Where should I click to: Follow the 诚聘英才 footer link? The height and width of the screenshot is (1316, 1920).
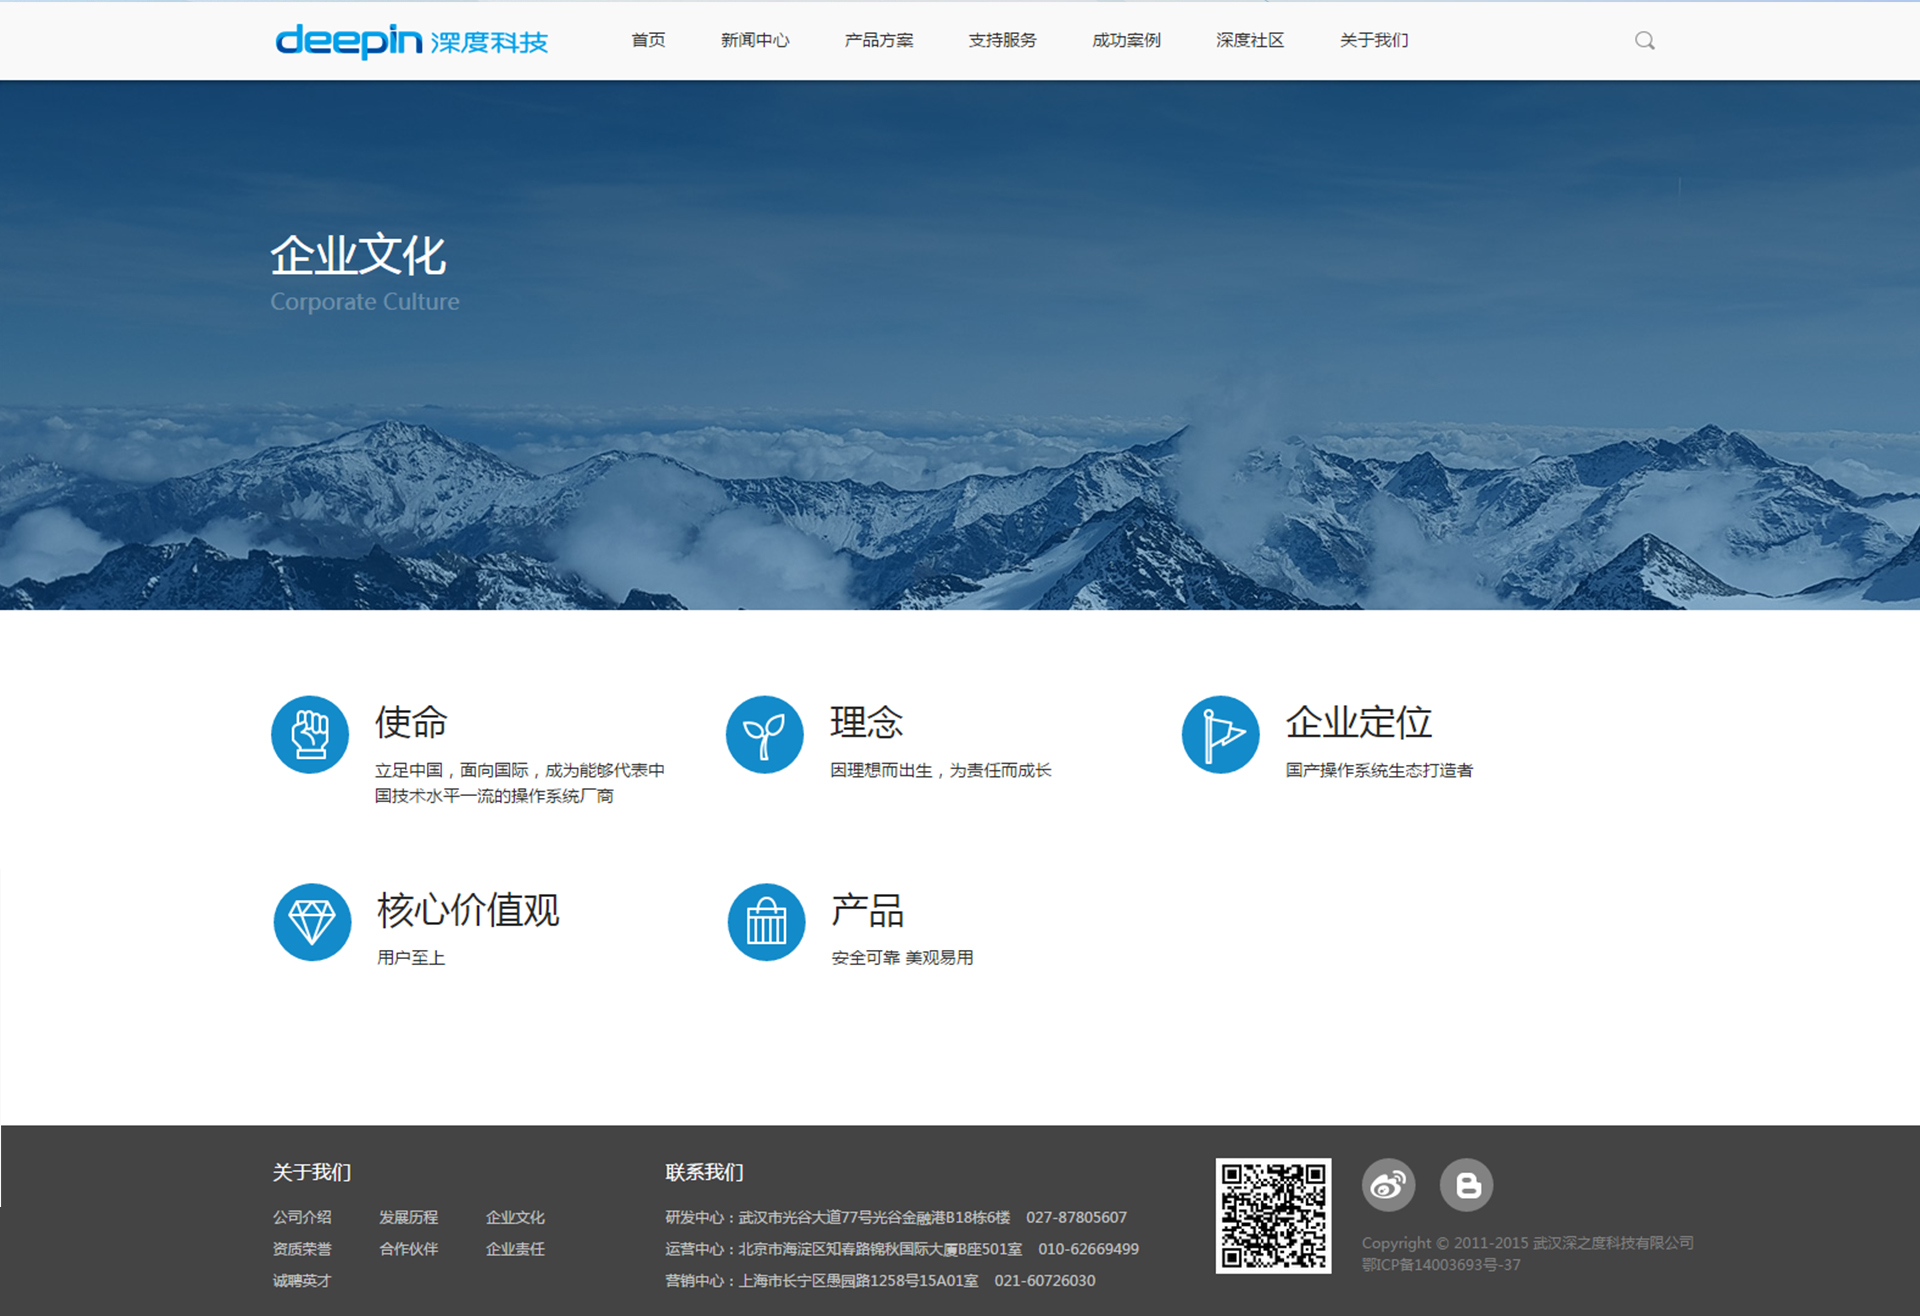[302, 1281]
